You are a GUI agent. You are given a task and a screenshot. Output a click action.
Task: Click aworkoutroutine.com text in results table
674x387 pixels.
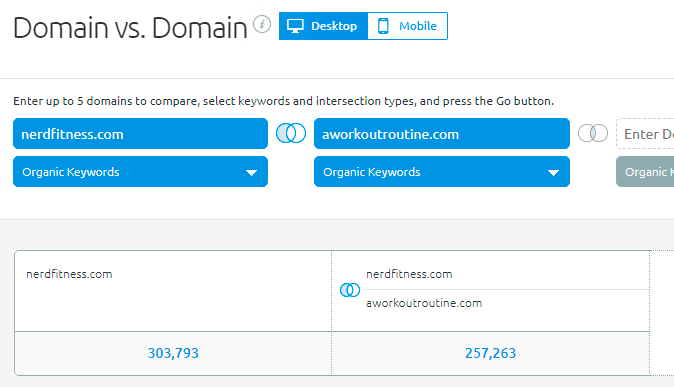[424, 303]
